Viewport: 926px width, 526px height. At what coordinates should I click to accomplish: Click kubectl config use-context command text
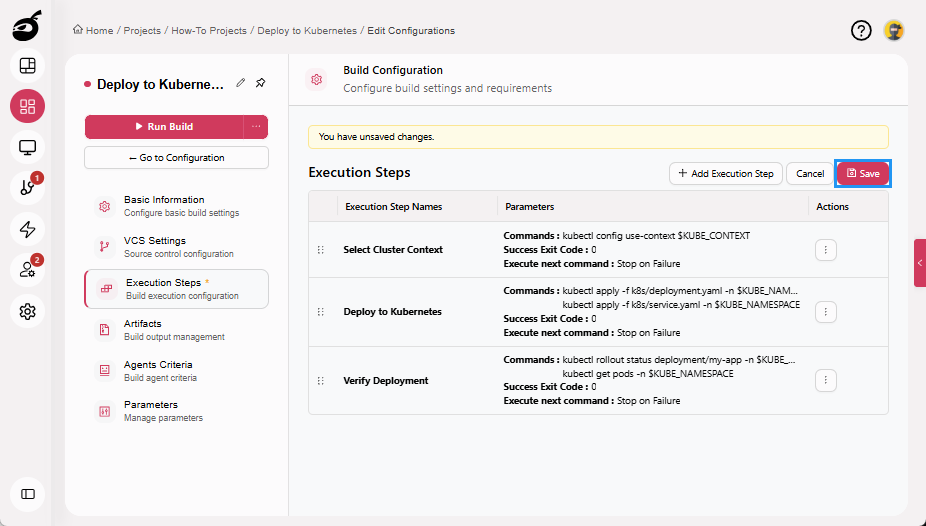coord(656,236)
